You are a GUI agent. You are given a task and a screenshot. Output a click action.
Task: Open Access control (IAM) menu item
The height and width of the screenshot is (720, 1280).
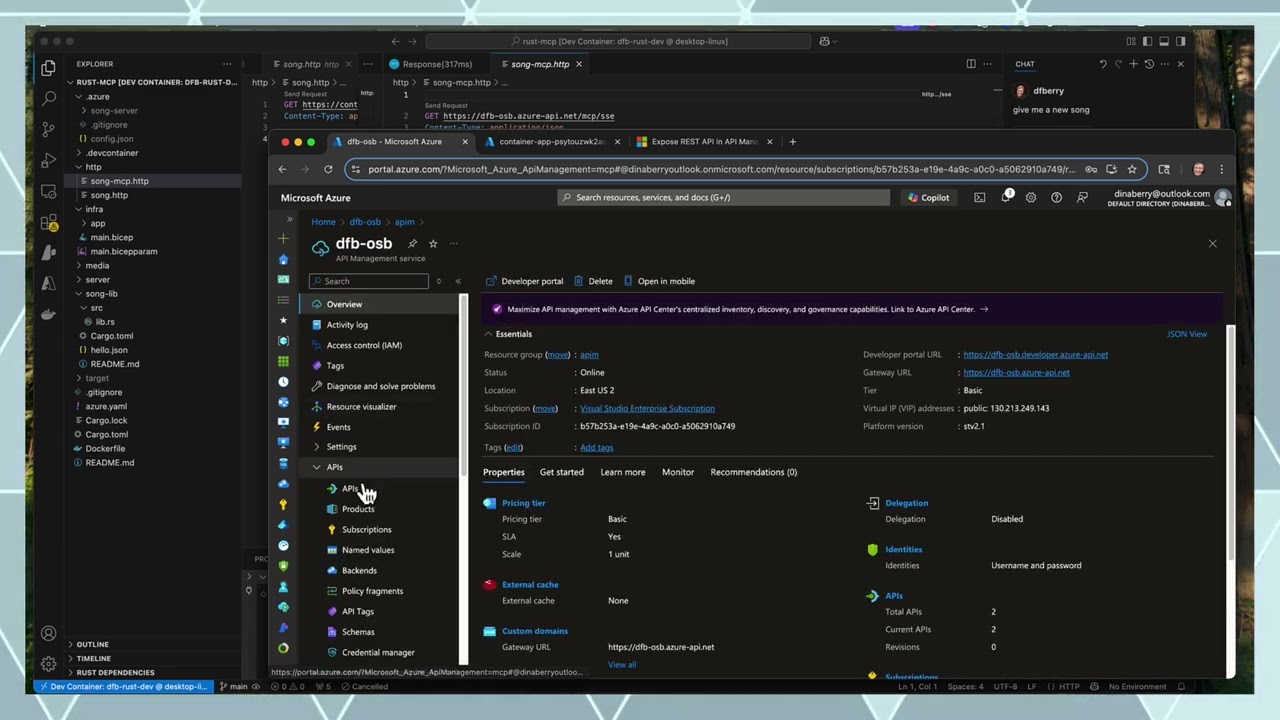click(364, 345)
